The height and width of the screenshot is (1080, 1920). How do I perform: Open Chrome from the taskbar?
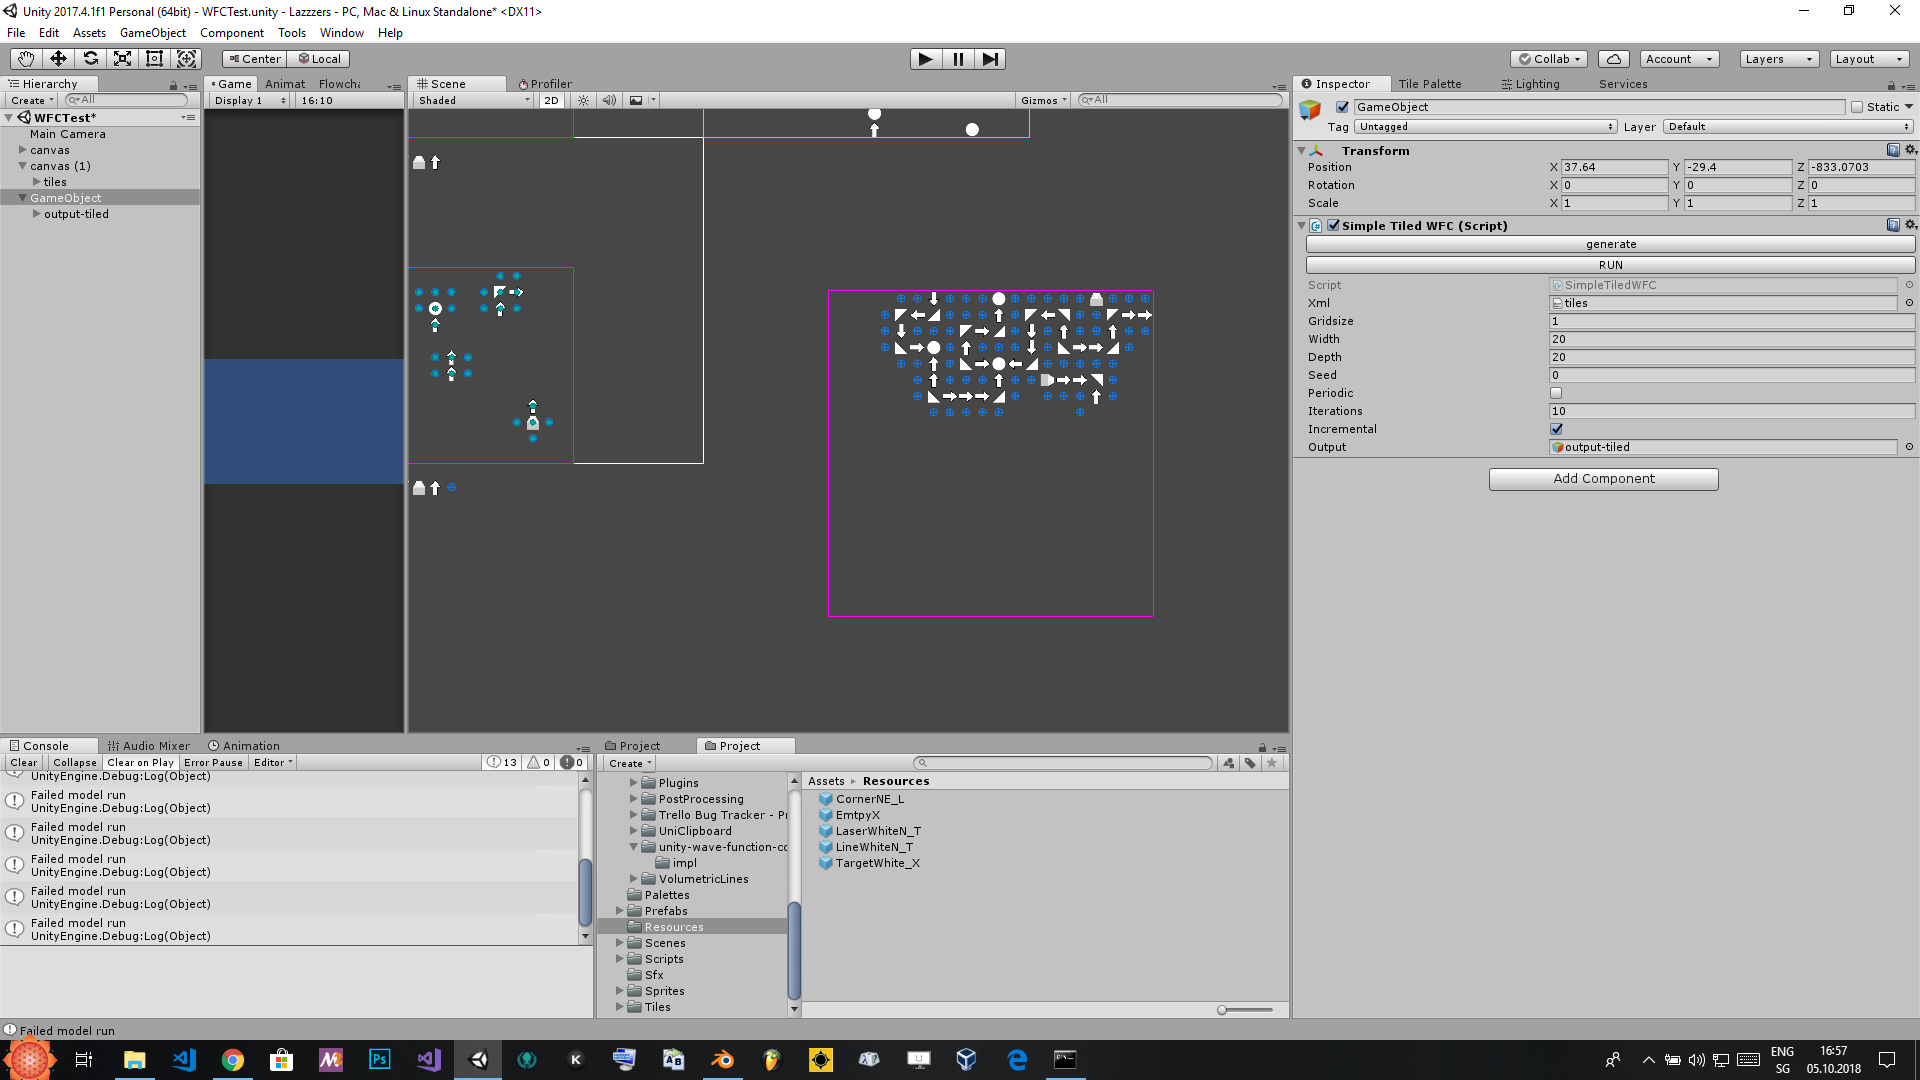tap(232, 1060)
